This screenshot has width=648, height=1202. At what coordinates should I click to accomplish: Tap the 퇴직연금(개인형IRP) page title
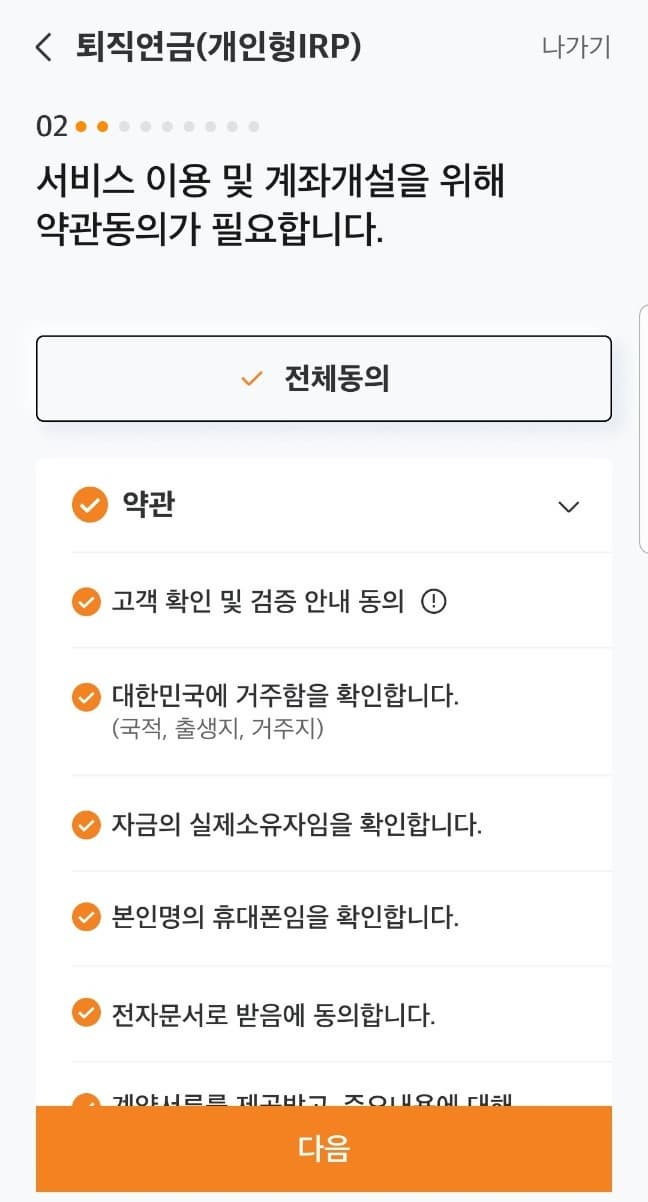pyautogui.click(x=218, y=47)
